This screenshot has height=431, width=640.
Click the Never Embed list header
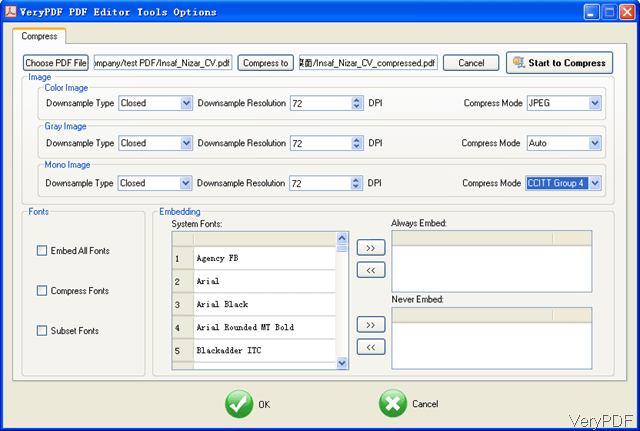pyautogui.click(x=491, y=315)
